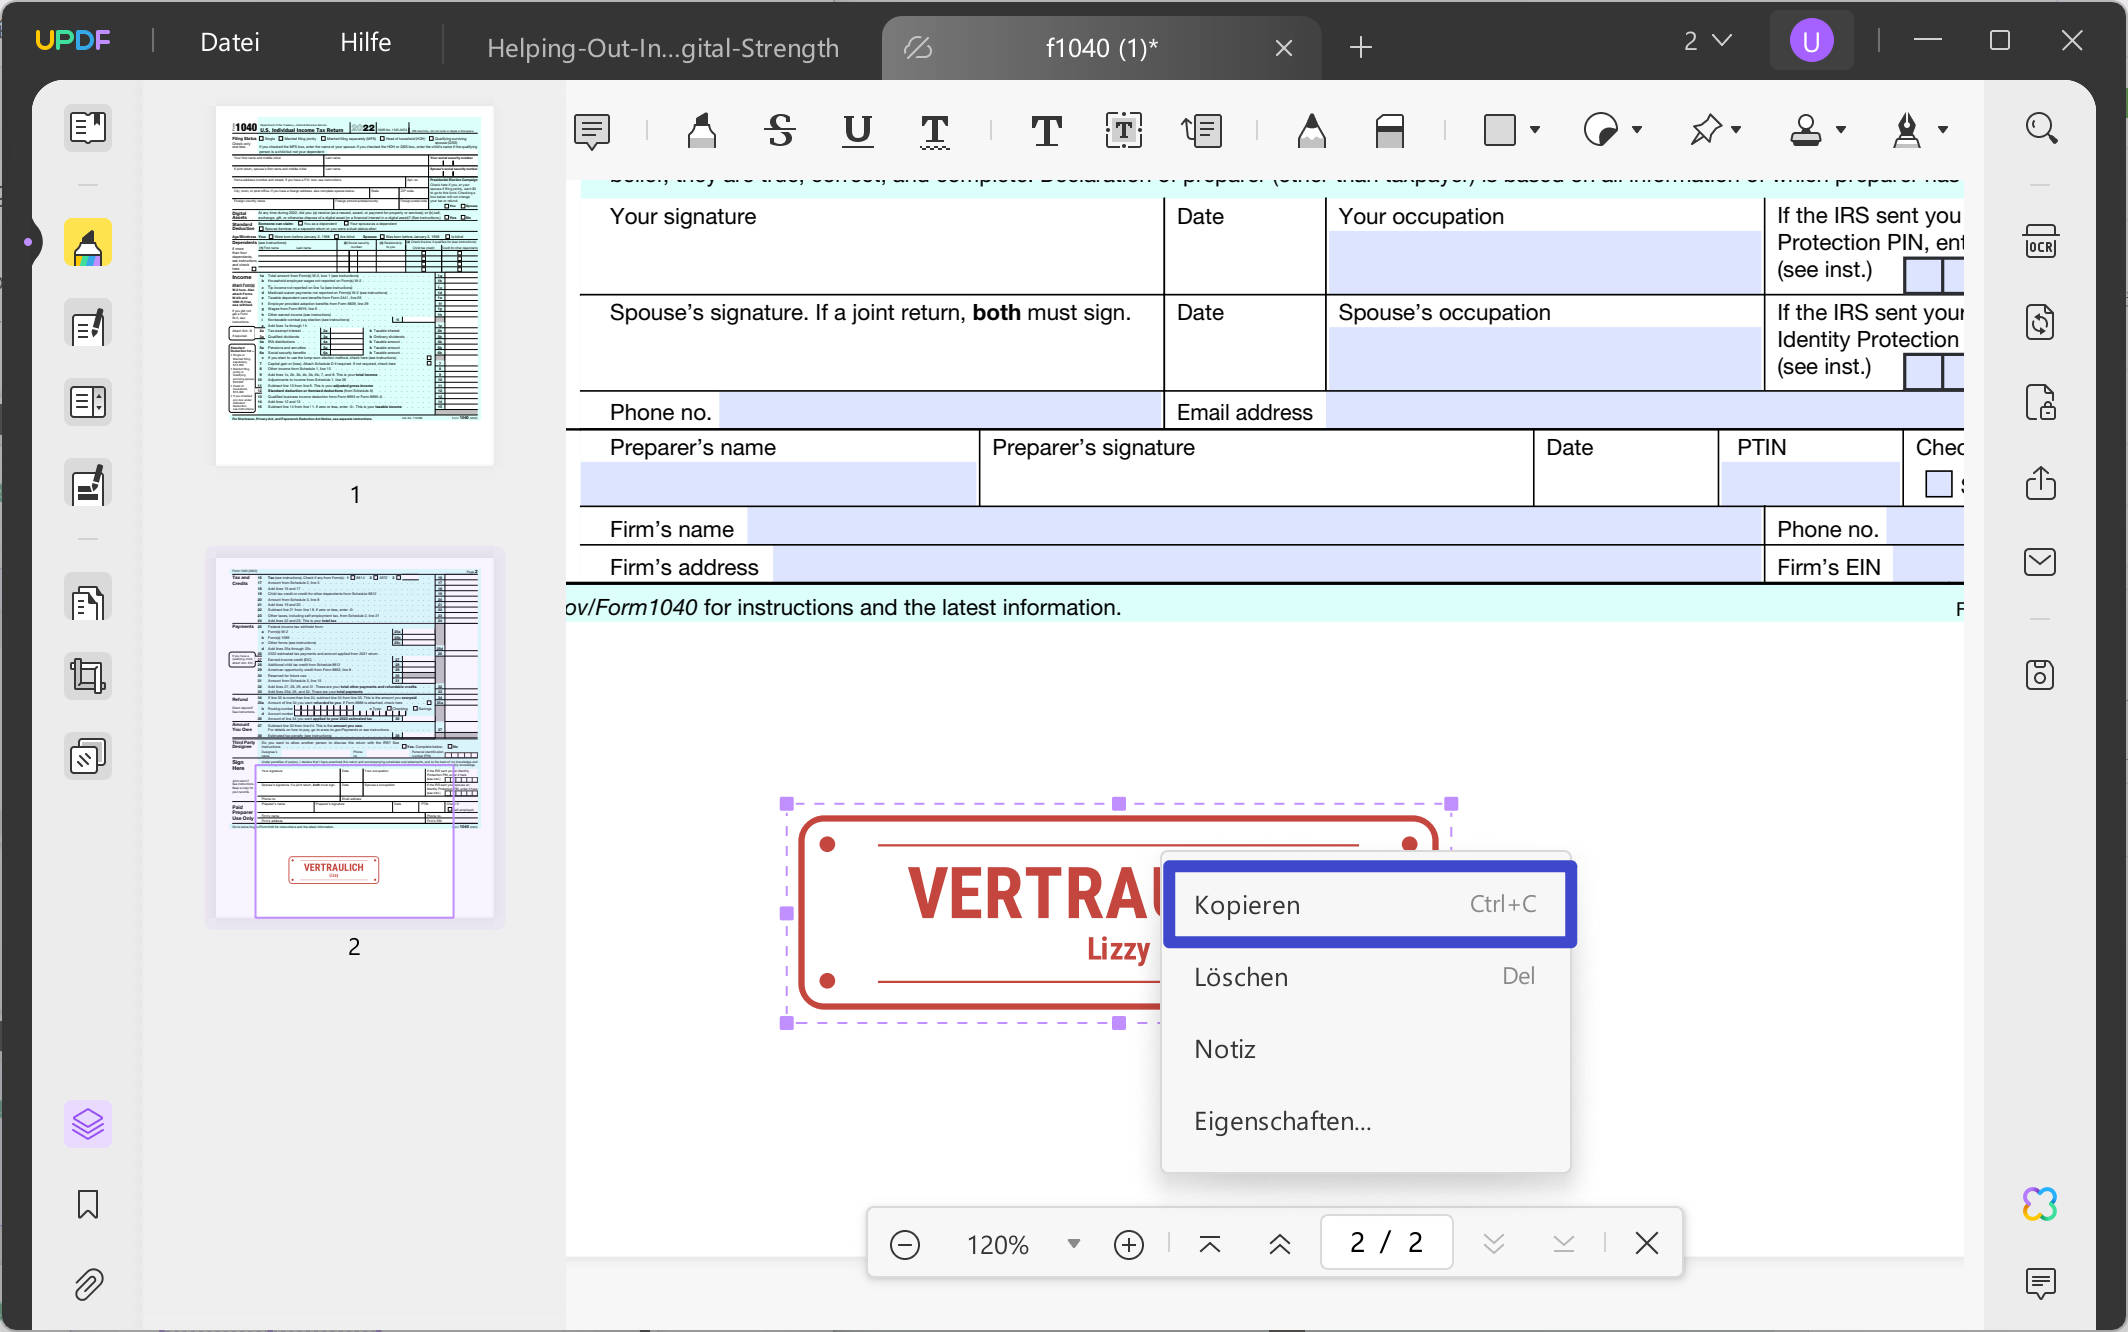Select the sticky note comment tool
The width and height of the screenshot is (2128, 1332).
tap(592, 130)
